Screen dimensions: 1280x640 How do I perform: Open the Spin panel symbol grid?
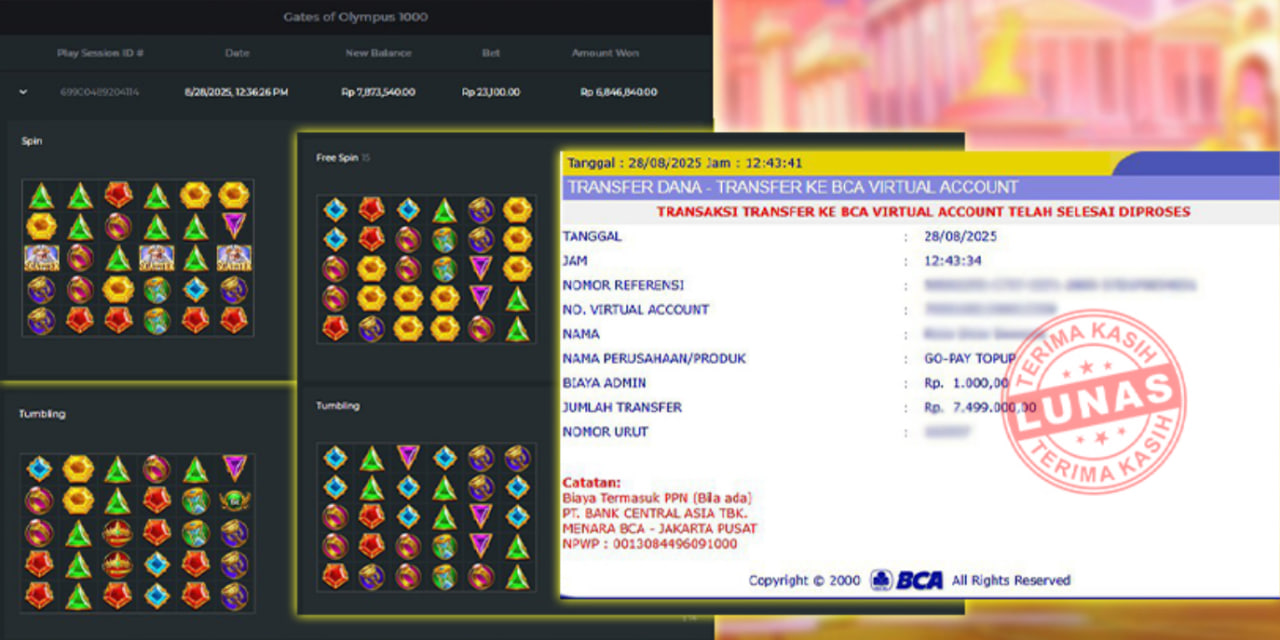(137, 258)
